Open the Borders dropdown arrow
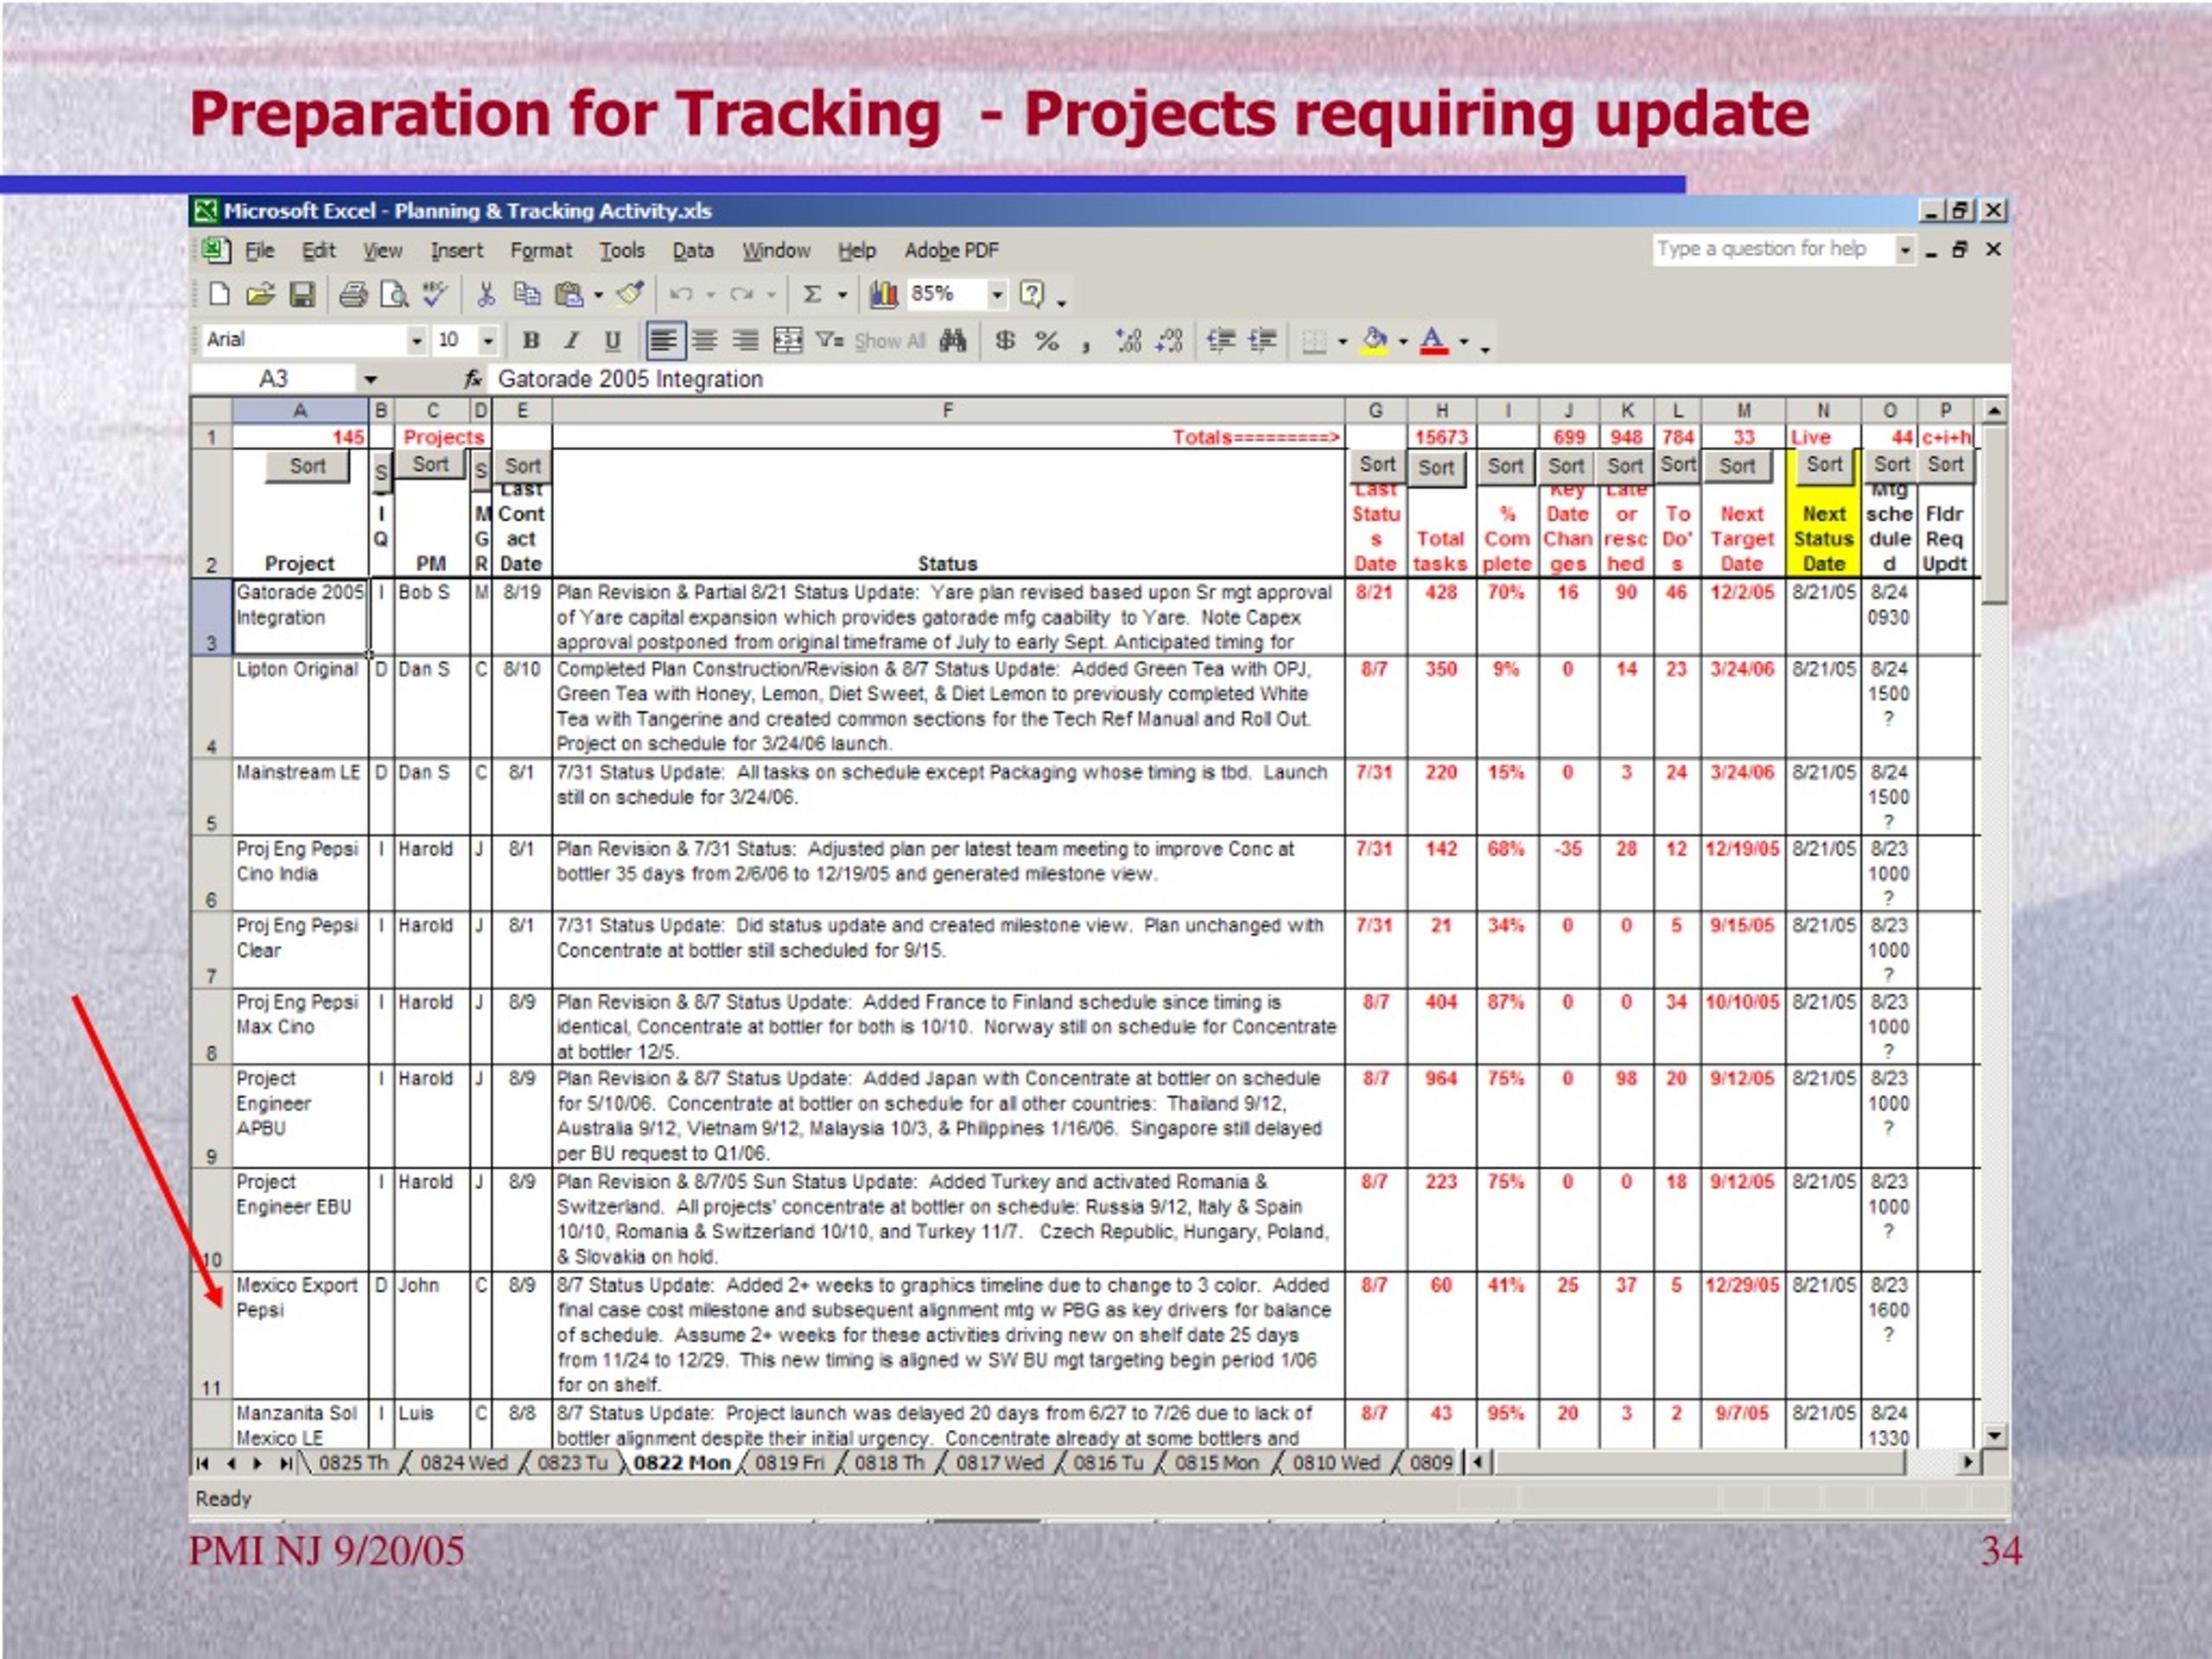2212x1659 pixels. click(1342, 341)
